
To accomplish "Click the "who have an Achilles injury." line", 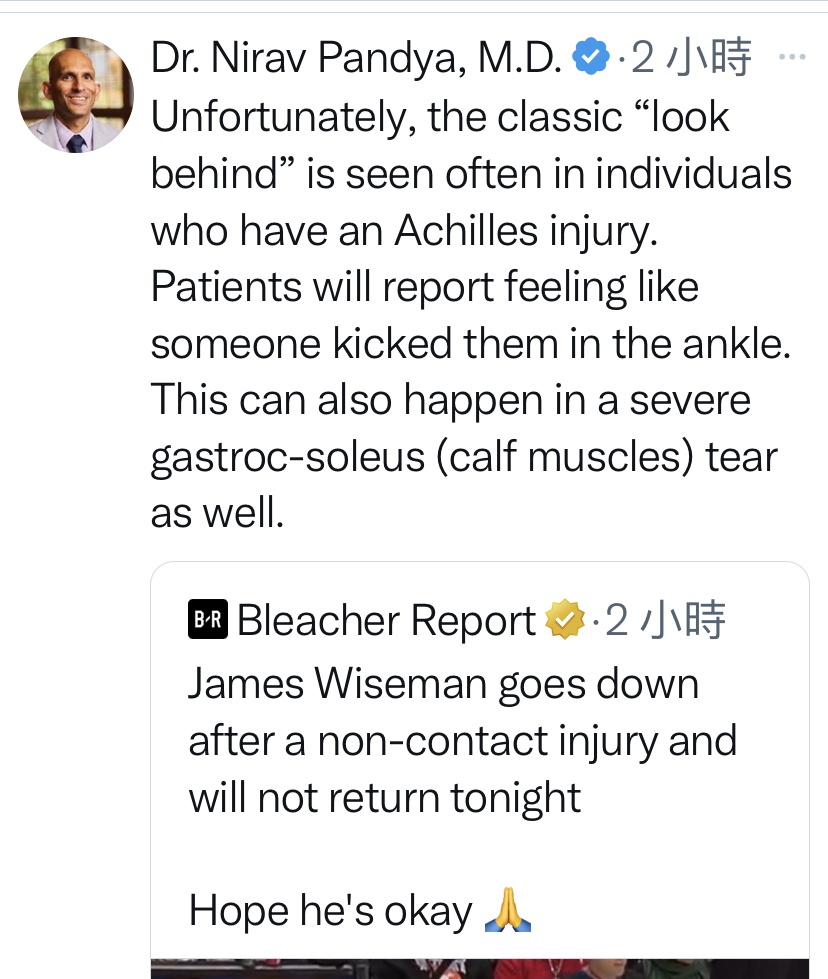I will coord(406,231).
